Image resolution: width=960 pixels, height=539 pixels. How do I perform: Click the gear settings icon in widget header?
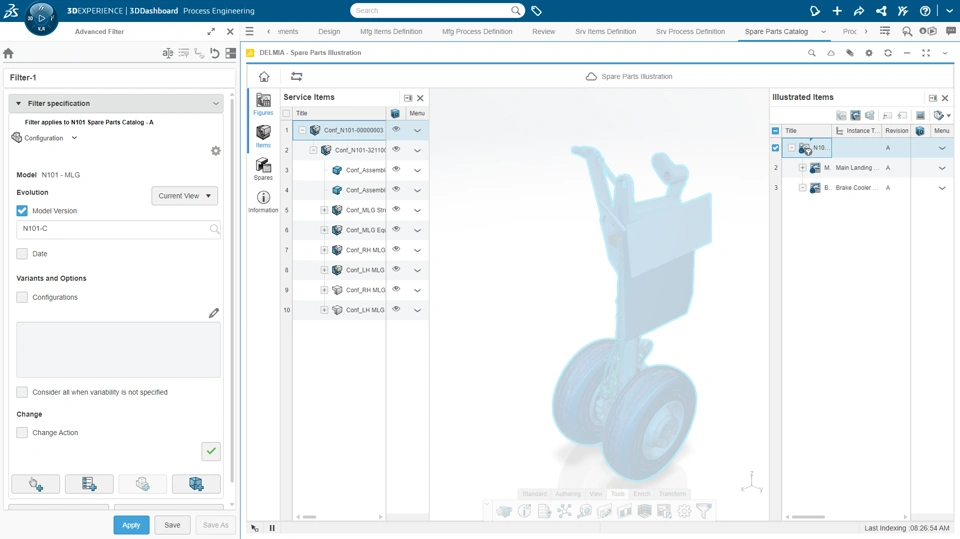pos(869,53)
